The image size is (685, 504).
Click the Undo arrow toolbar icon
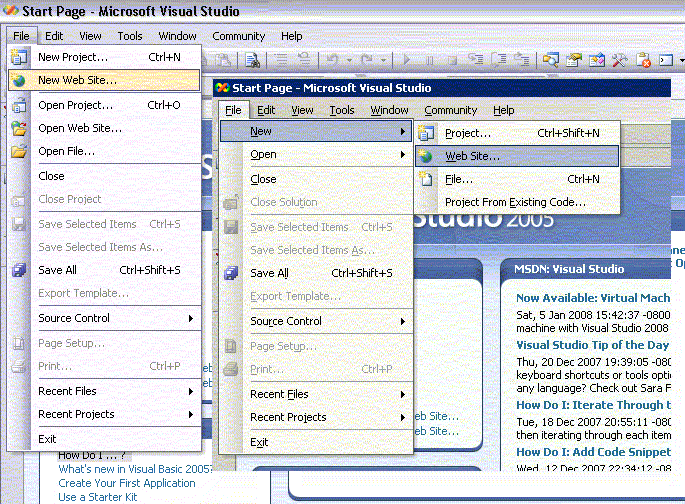332,59
